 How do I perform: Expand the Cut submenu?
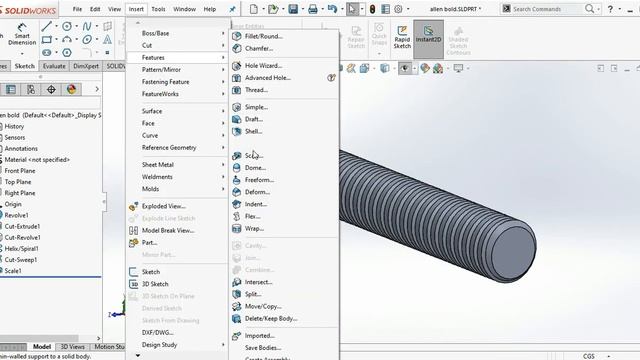pyautogui.click(x=177, y=46)
